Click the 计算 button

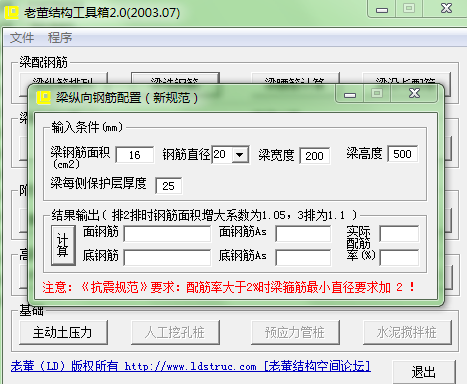(63, 245)
